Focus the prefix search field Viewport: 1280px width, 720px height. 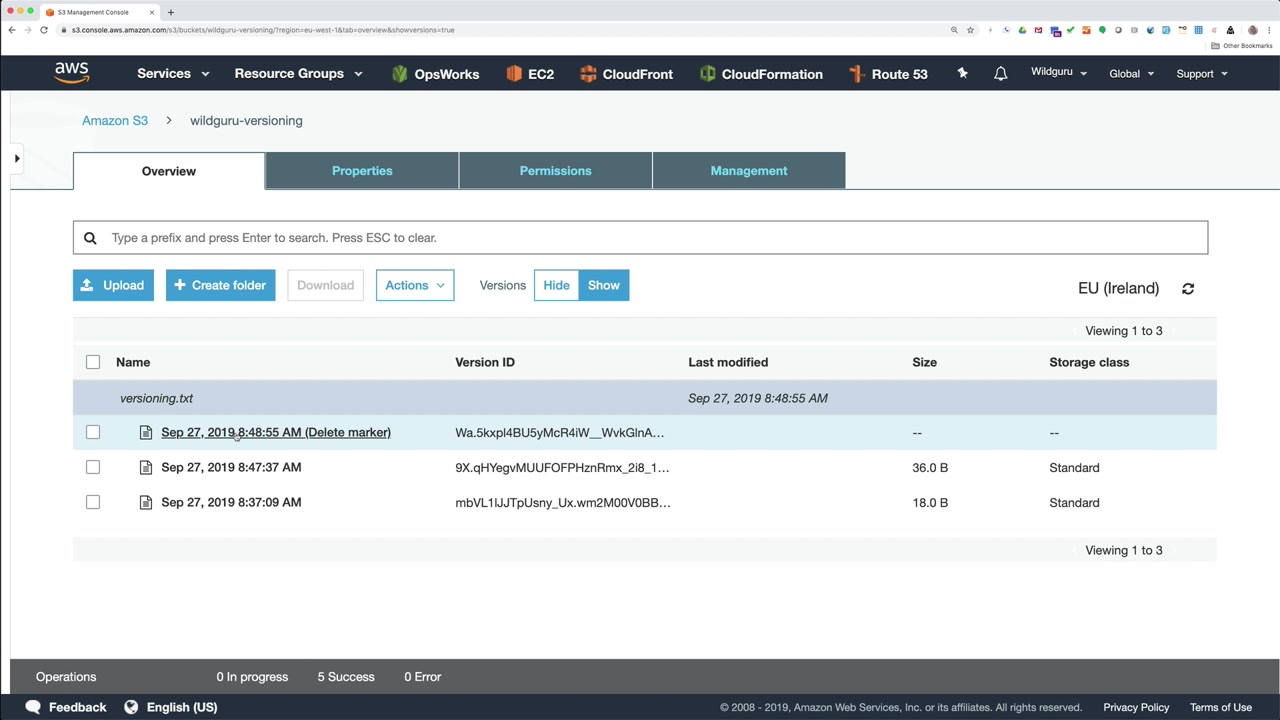click(x=640, y=238)
